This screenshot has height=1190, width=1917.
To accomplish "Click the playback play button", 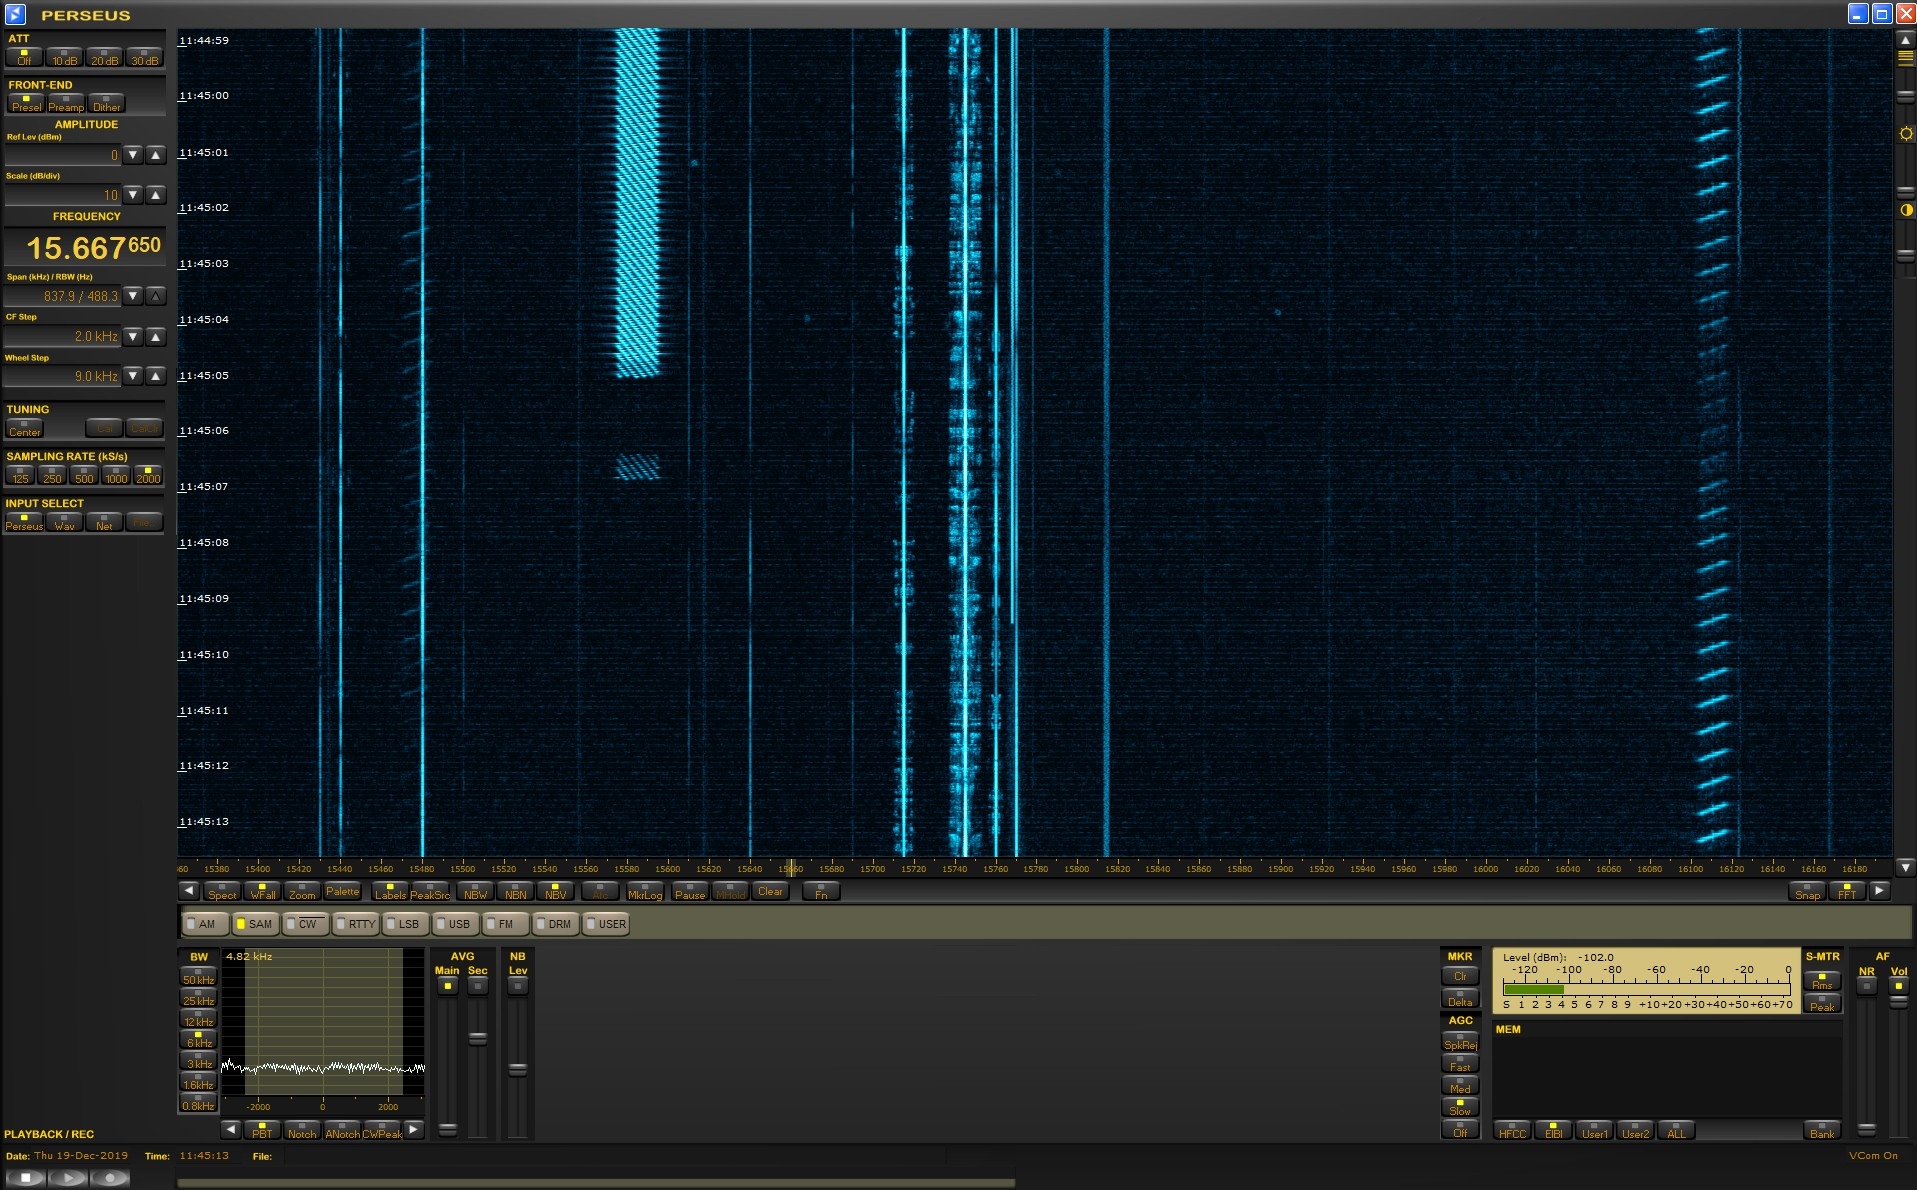I will click(68, 1178).
